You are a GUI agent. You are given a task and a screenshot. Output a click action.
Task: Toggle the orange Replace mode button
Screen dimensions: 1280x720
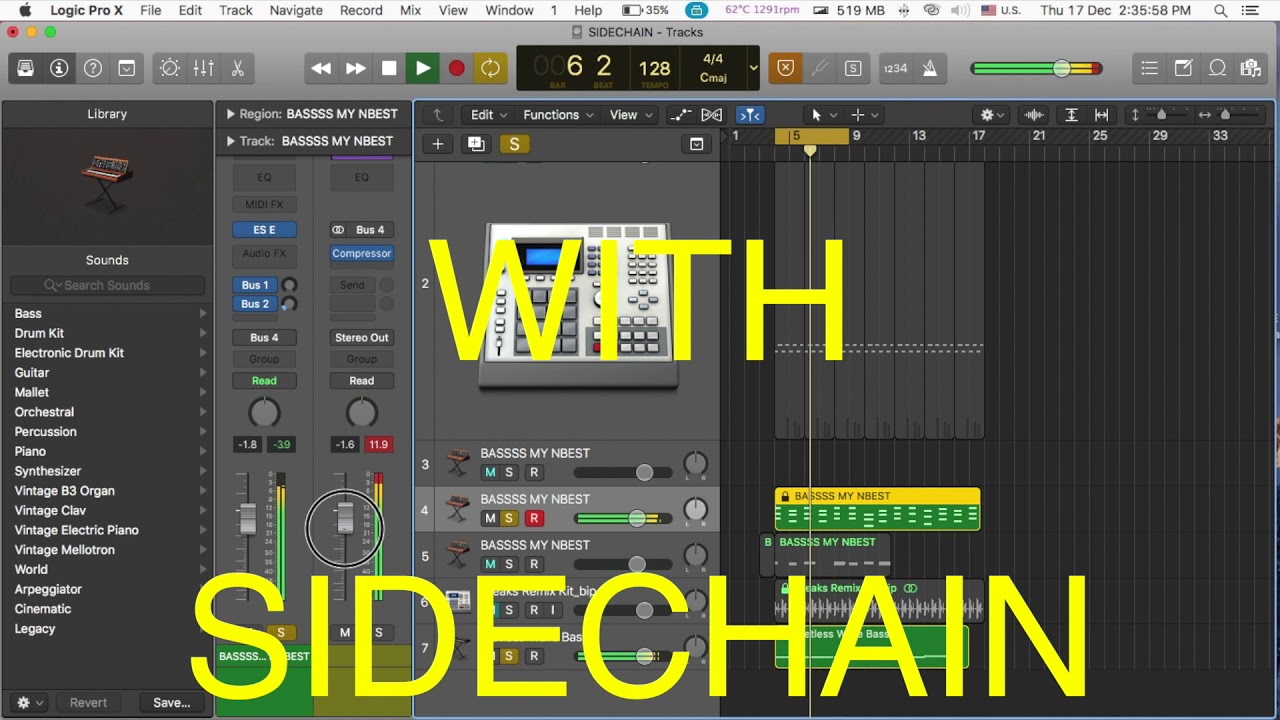(x=785, y=68)
